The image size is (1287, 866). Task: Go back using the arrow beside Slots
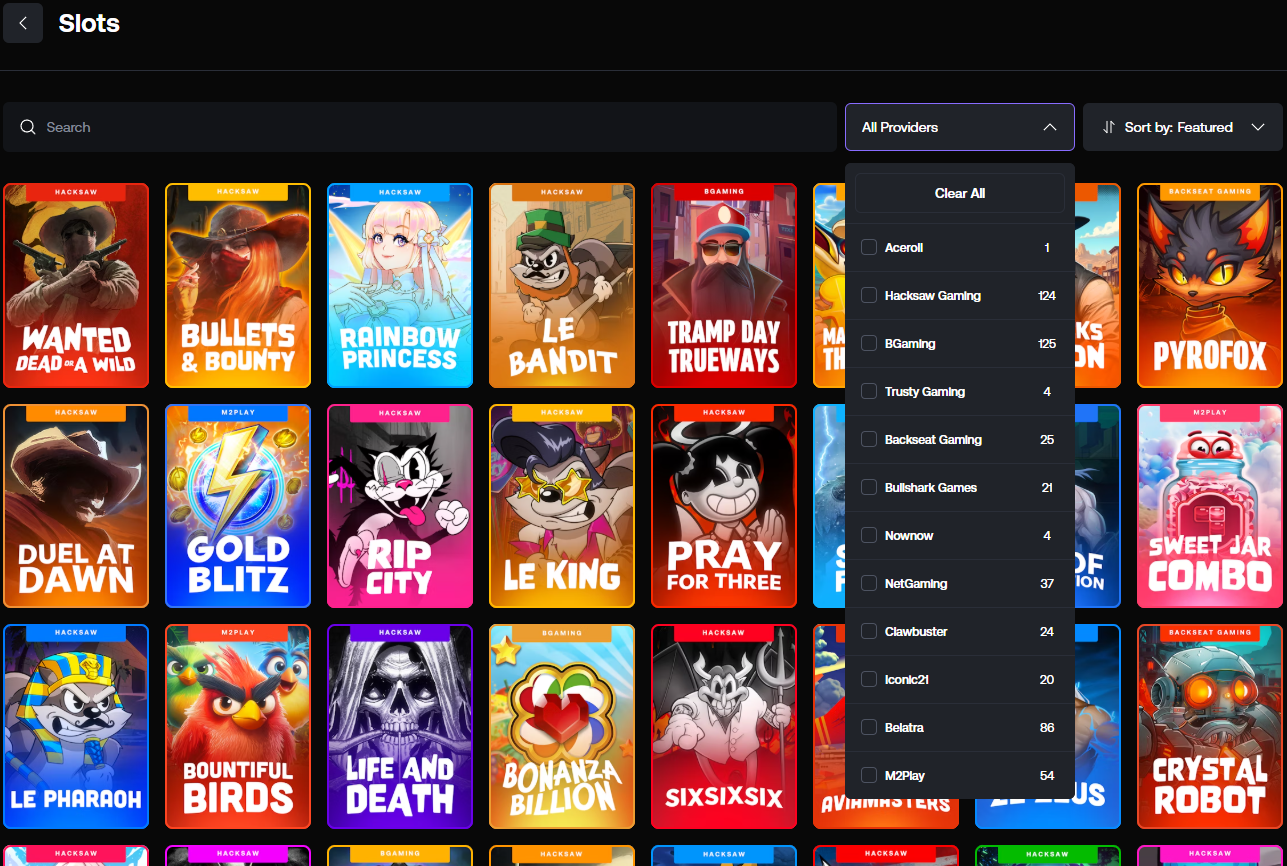click(23, 23)
